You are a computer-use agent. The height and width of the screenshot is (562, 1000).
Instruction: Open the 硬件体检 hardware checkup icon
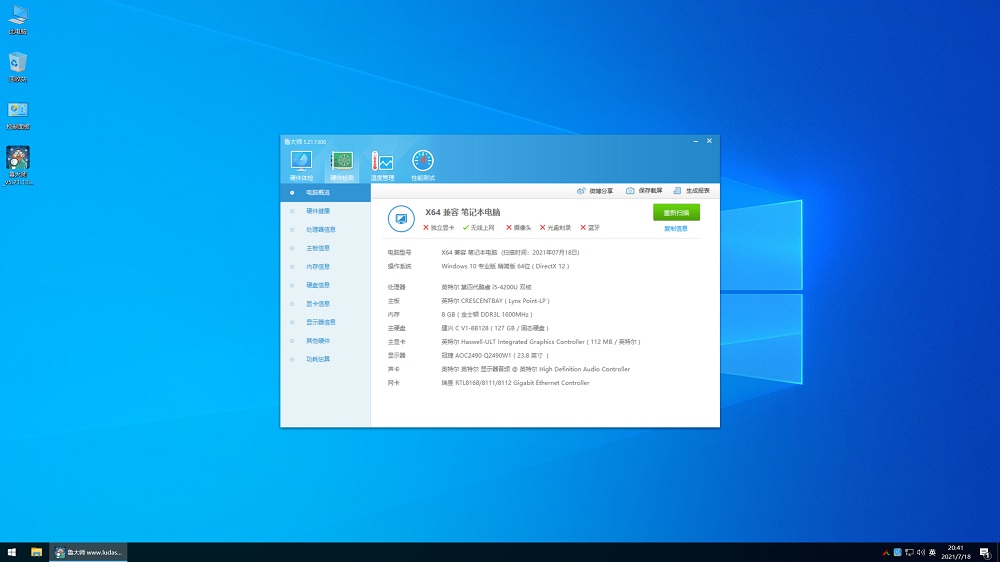point(301,162)
